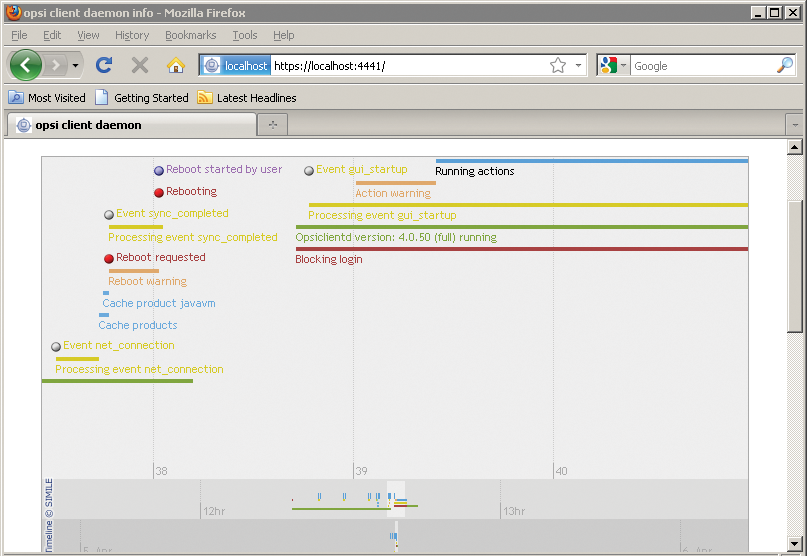The image size is (807, 556).
Task: Expand the URL history dropdown arrow
Action: point(579,65)
